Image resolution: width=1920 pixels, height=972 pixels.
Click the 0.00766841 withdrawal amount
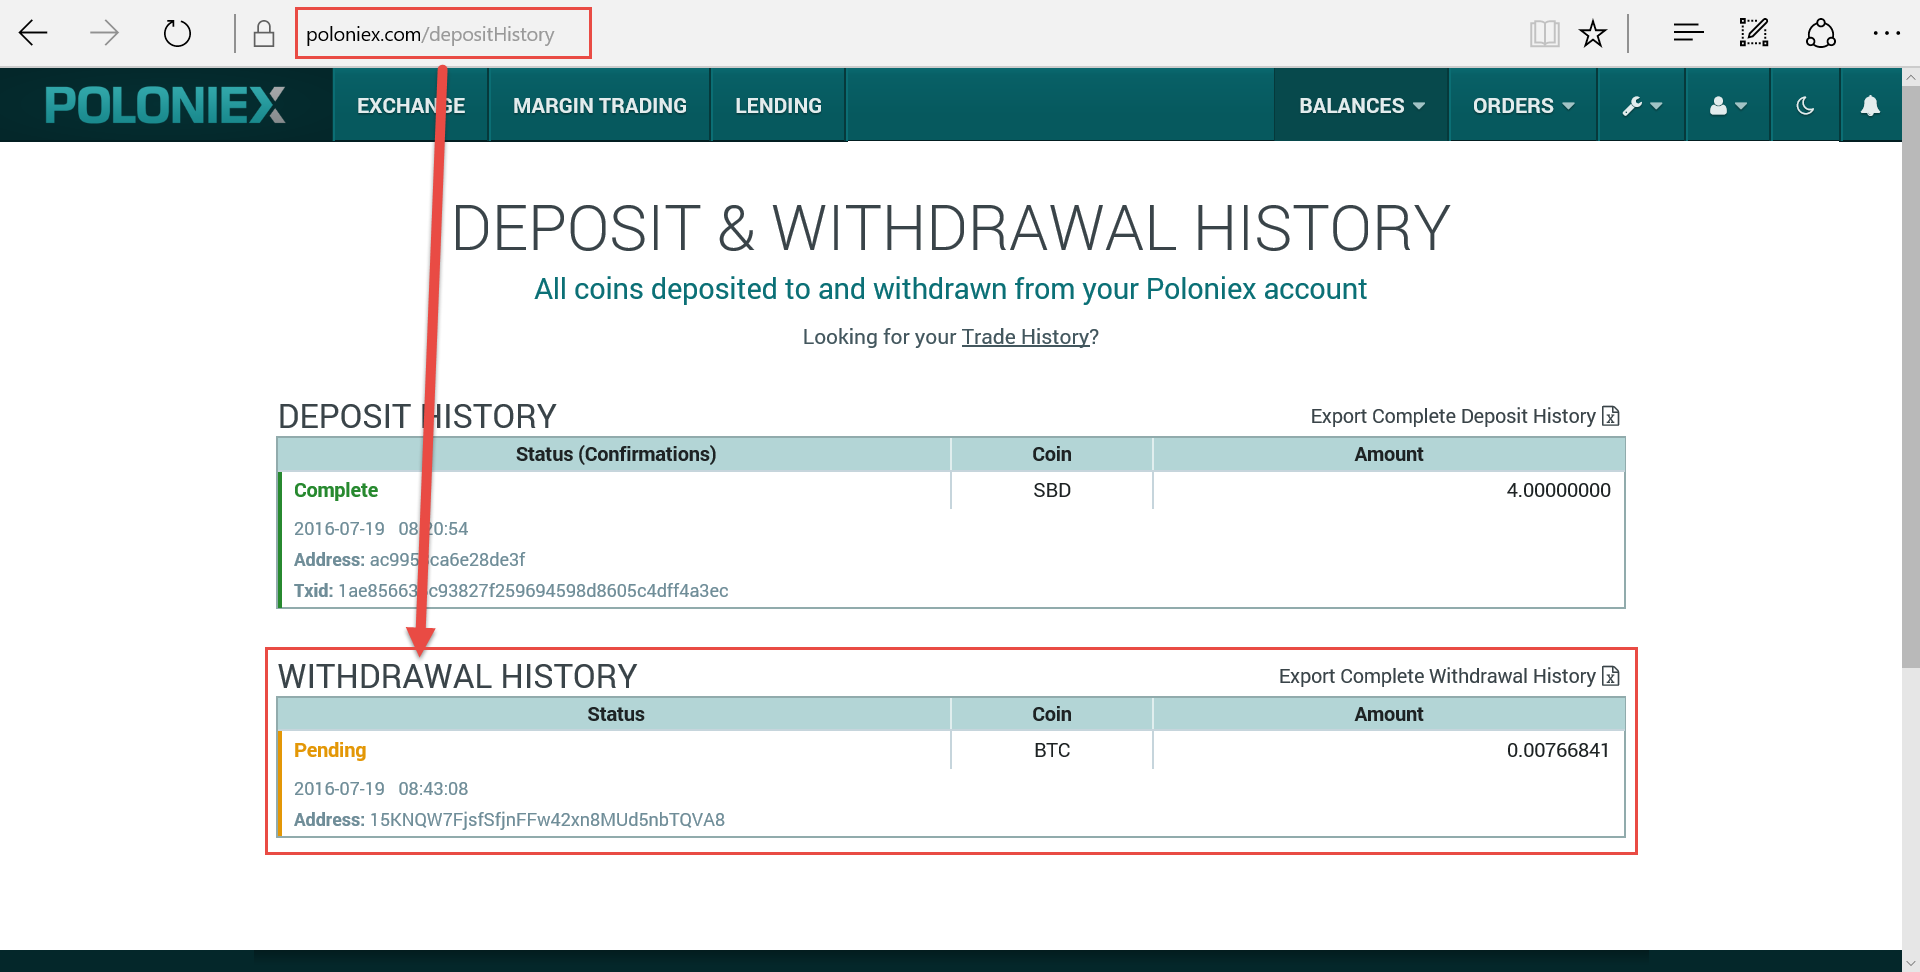pos(1558,750)
